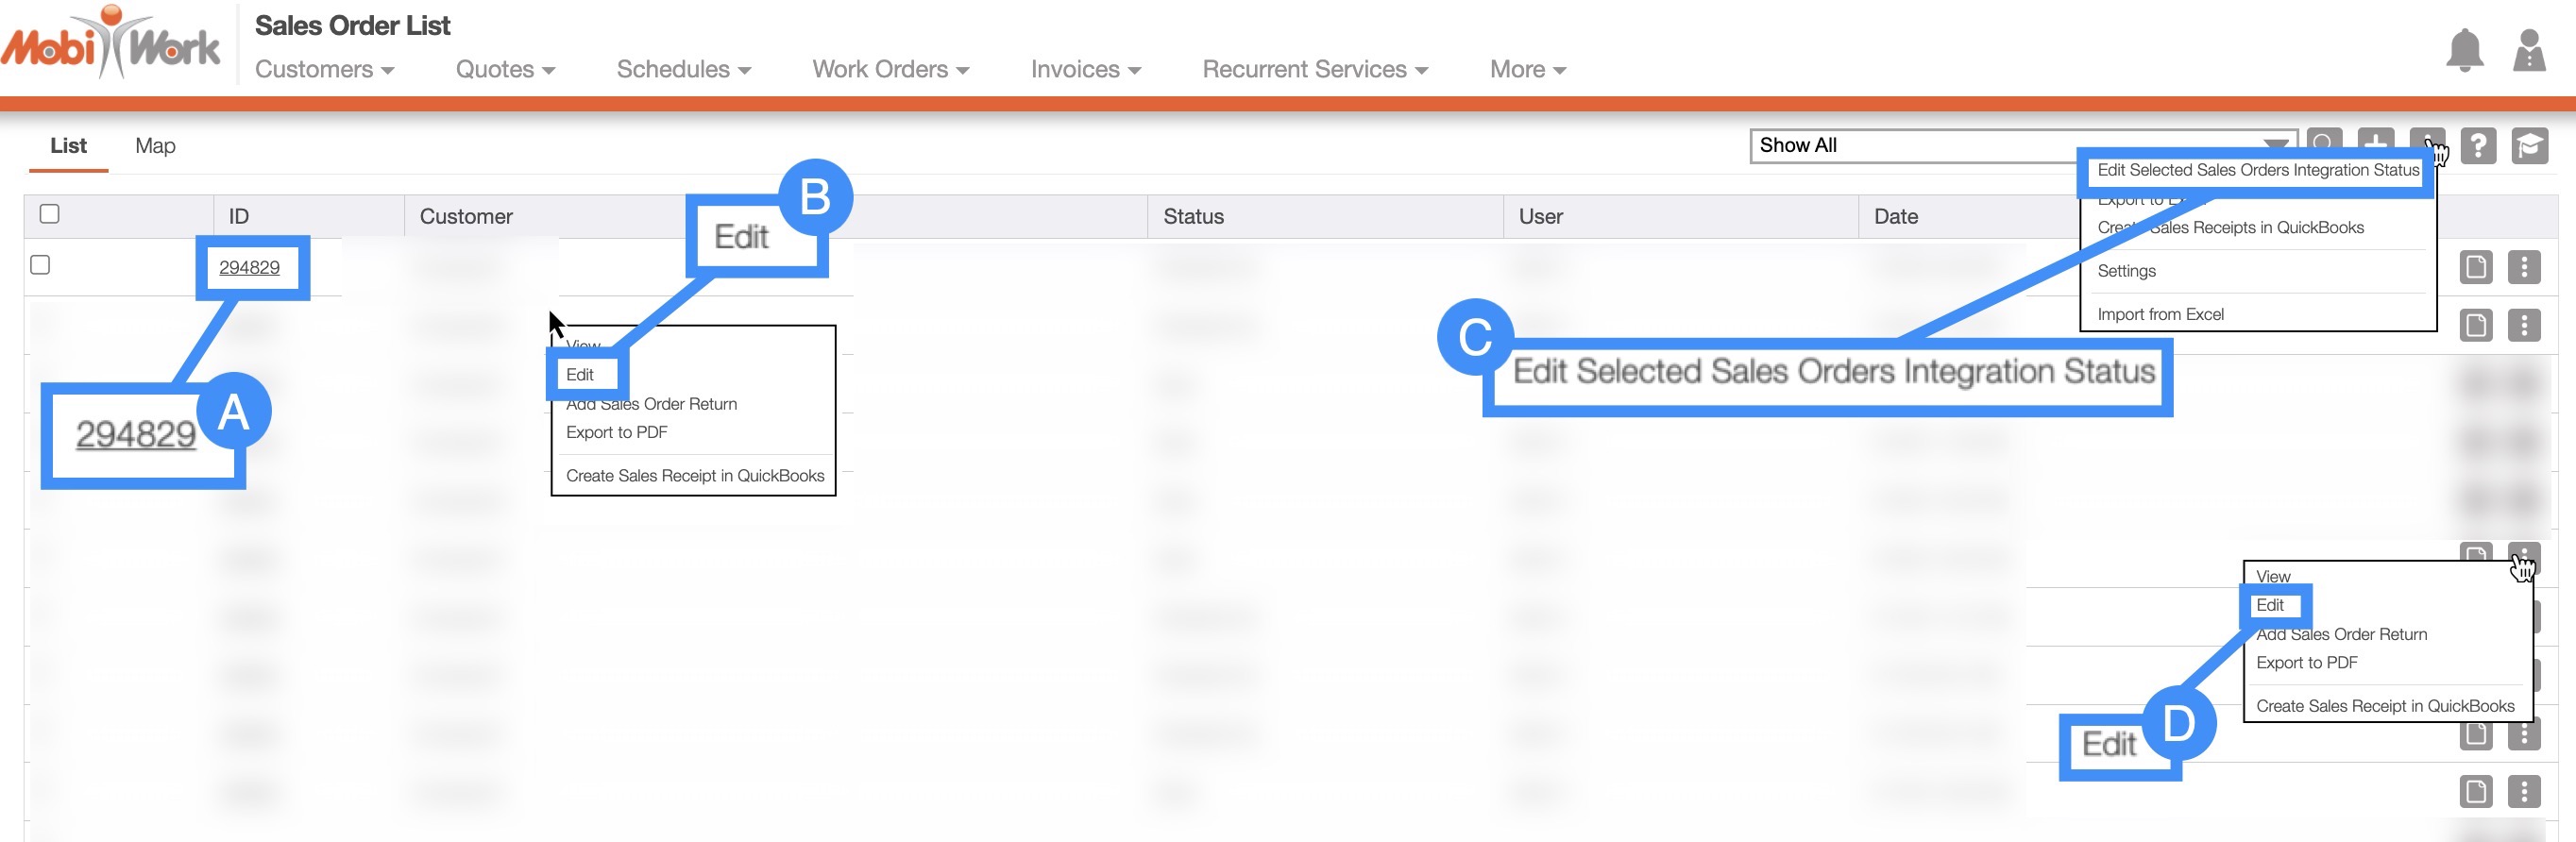Image resolution: width=2576 pixels, height=842 pixels.
Task: Expand the Recurrent Services menu
Action: coord(1314,69)
